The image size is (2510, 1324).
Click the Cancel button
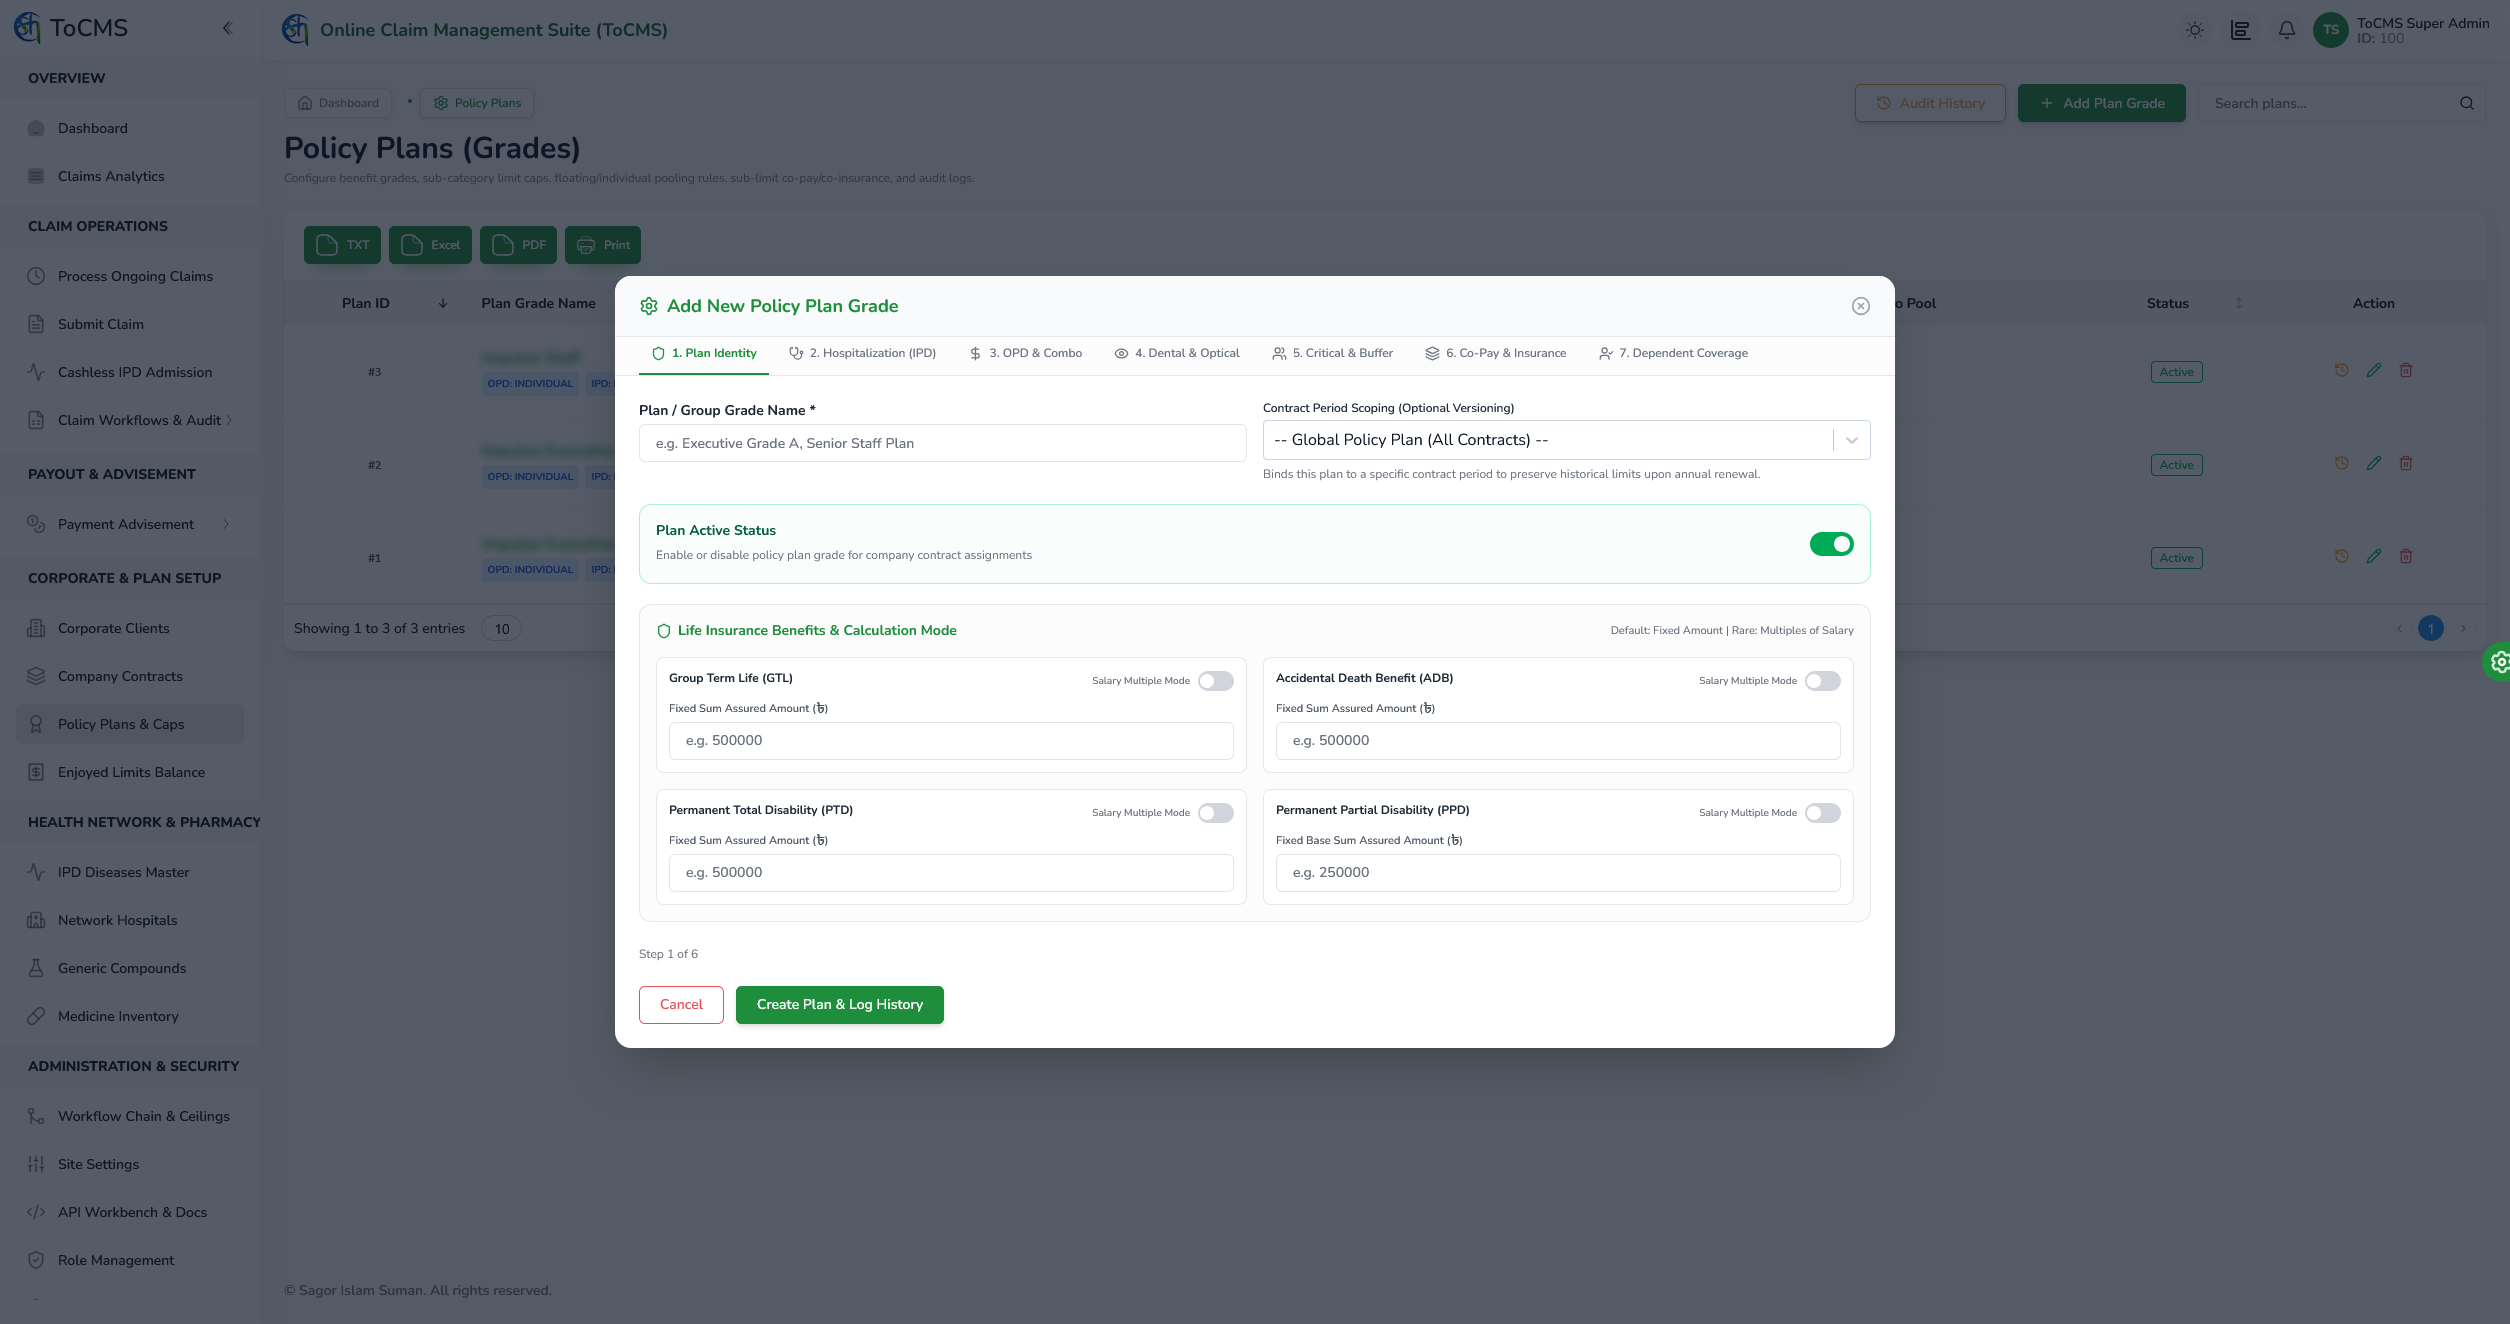point(681,1005)
